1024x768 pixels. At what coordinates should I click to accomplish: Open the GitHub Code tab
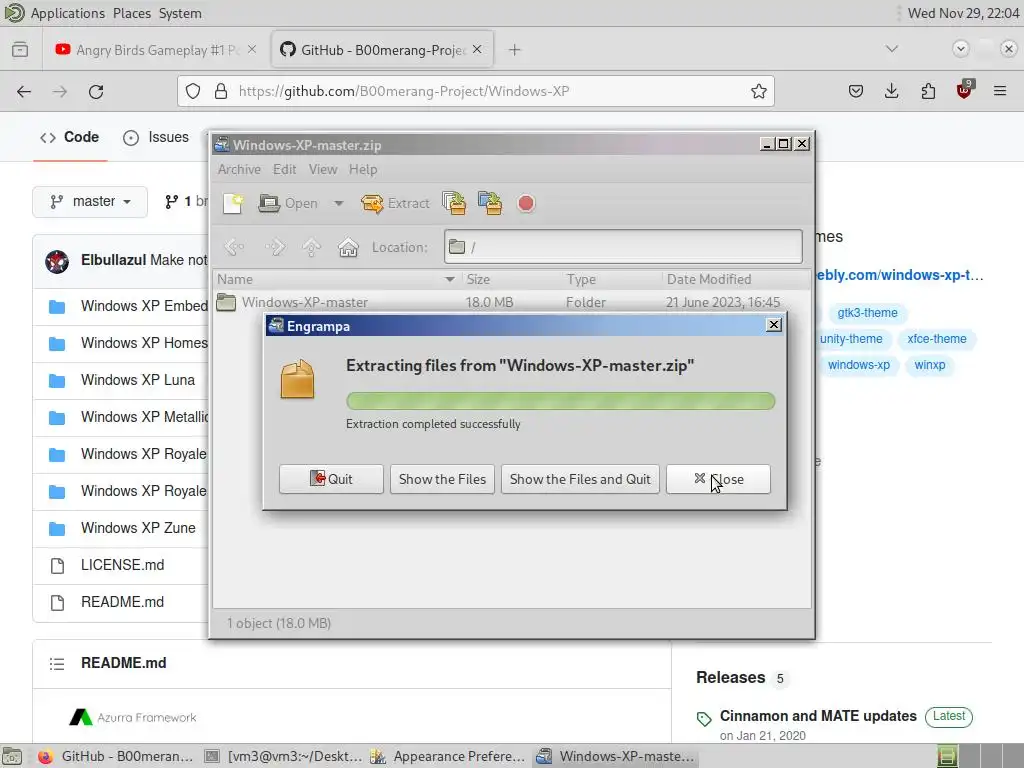tap(69, 137)
